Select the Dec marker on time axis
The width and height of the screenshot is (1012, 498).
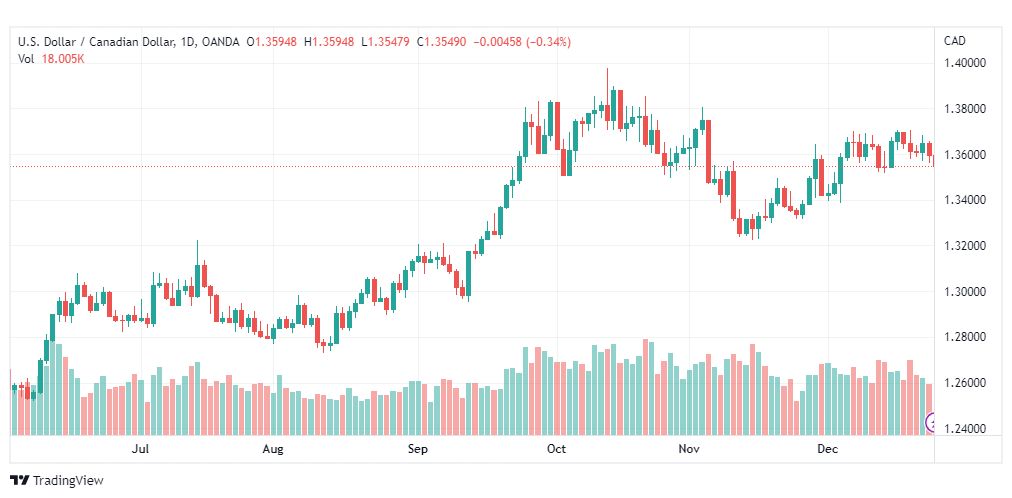click(827, 449)
